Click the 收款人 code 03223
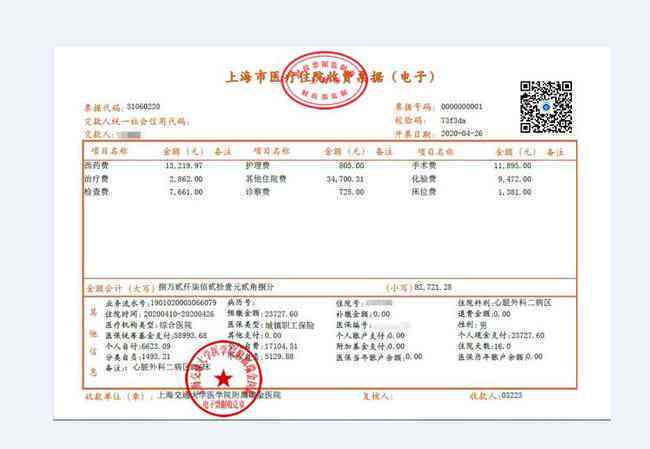 coord(512,396)
